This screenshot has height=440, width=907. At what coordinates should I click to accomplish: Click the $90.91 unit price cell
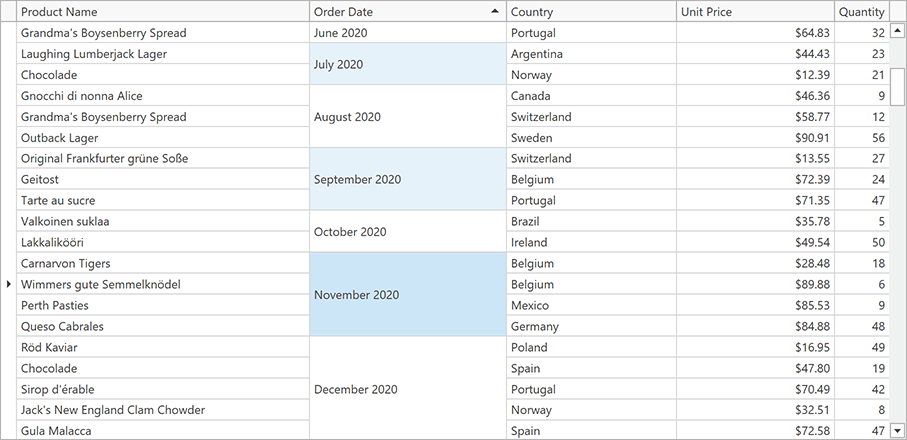[755, 138]
